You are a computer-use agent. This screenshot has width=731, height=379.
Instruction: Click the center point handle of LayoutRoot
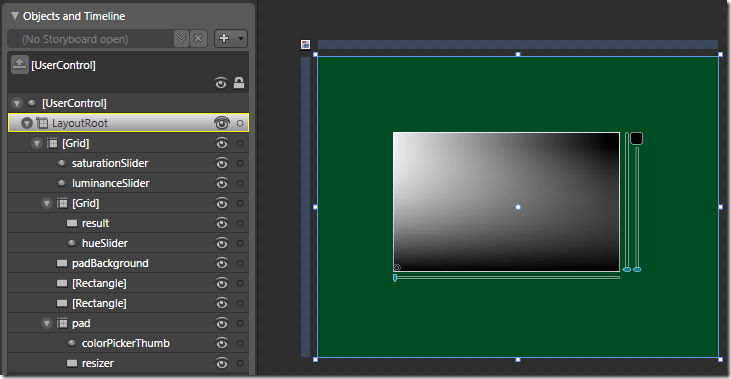pos(518,207)
